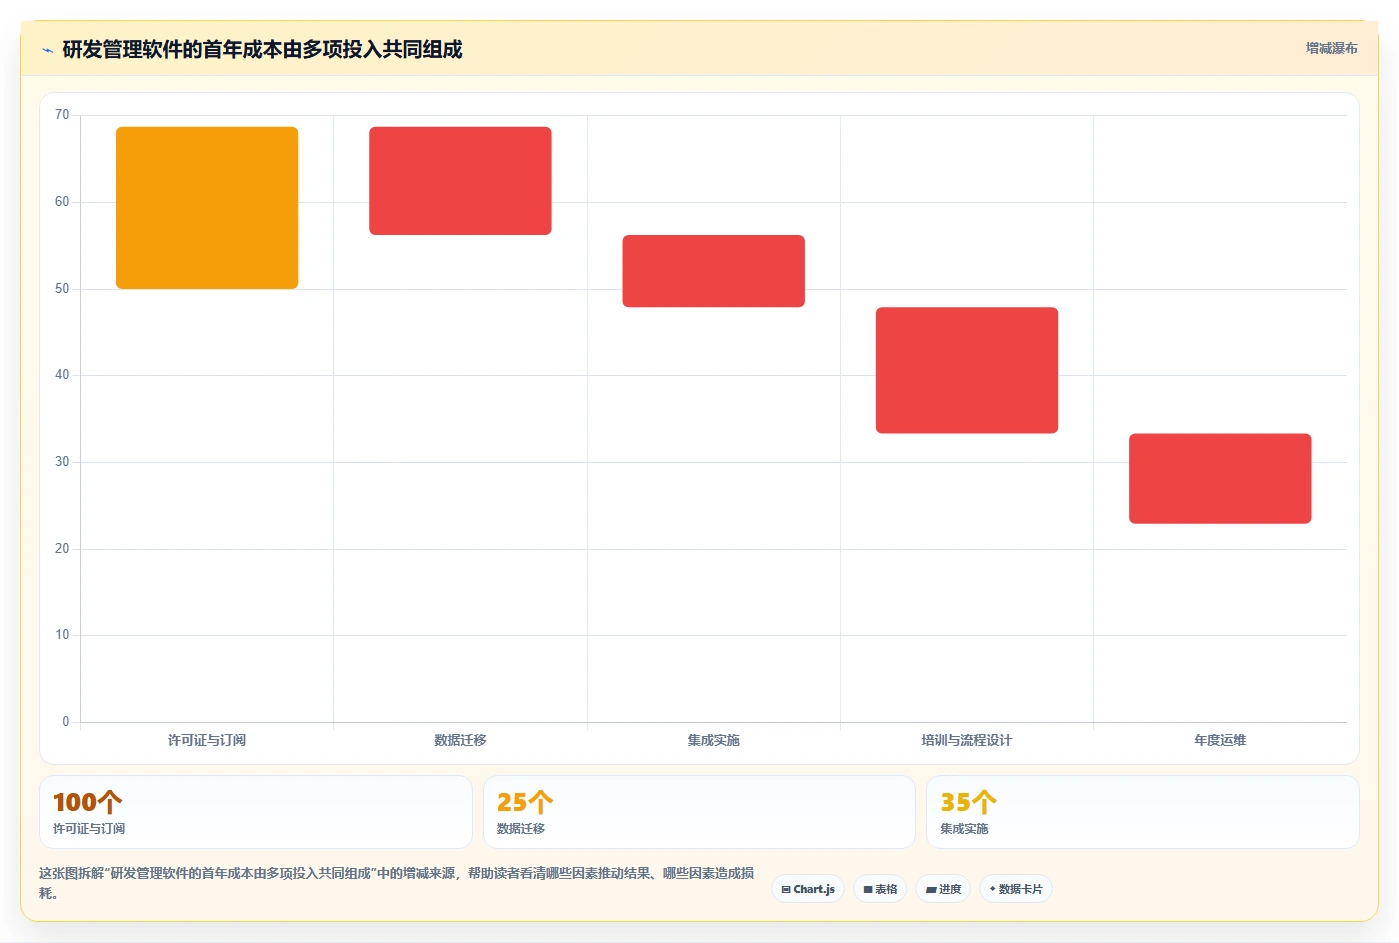Click the 数据卡片 tag chip

pos(1015,889)
